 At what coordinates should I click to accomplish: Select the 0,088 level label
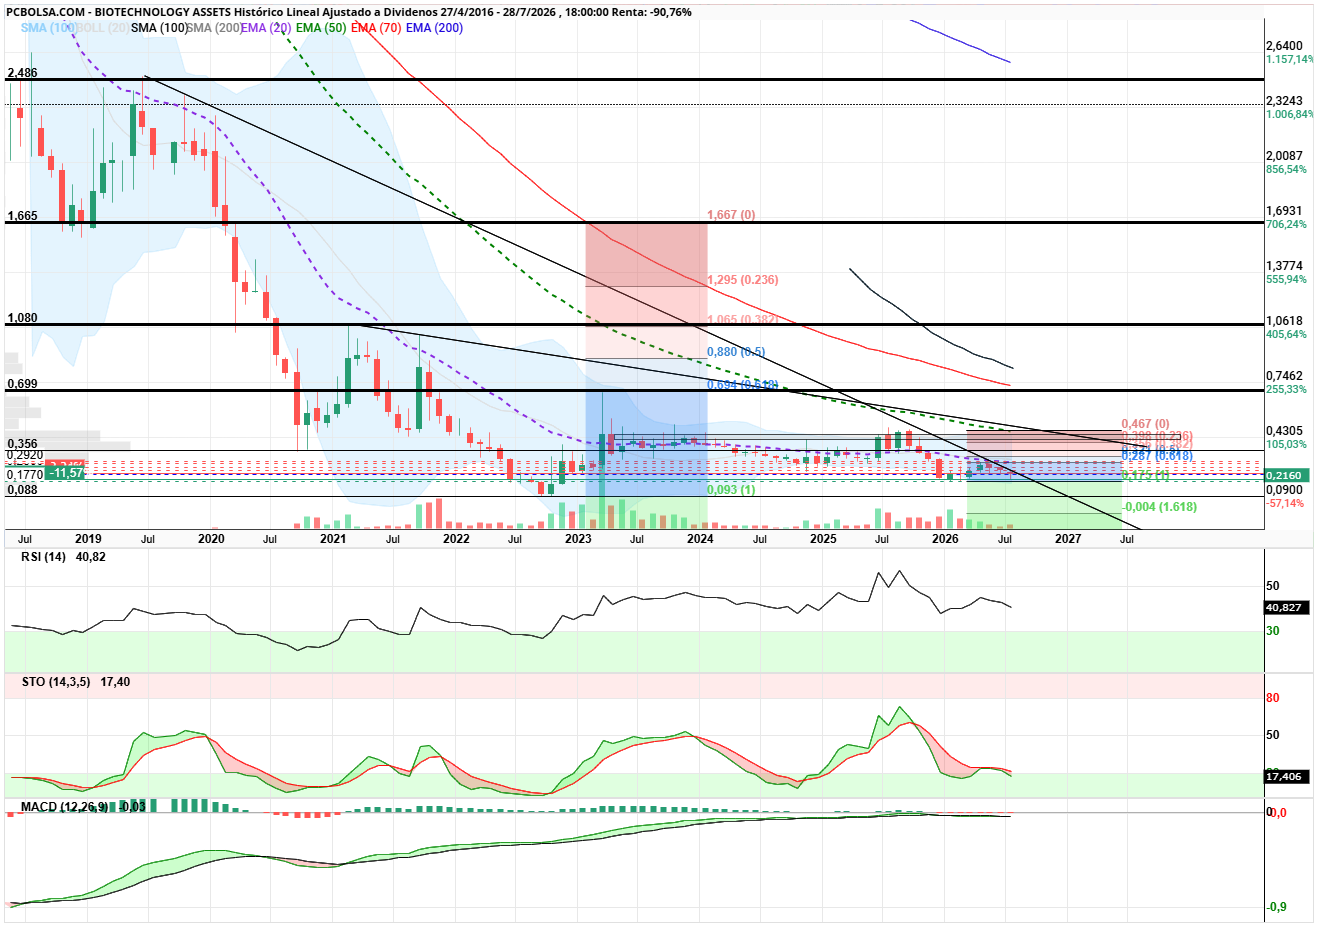[x=22, y=490]
